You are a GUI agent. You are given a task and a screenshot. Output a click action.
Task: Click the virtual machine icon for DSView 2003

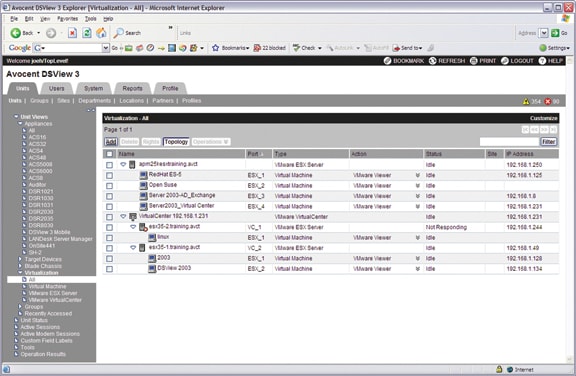(152, 269)
